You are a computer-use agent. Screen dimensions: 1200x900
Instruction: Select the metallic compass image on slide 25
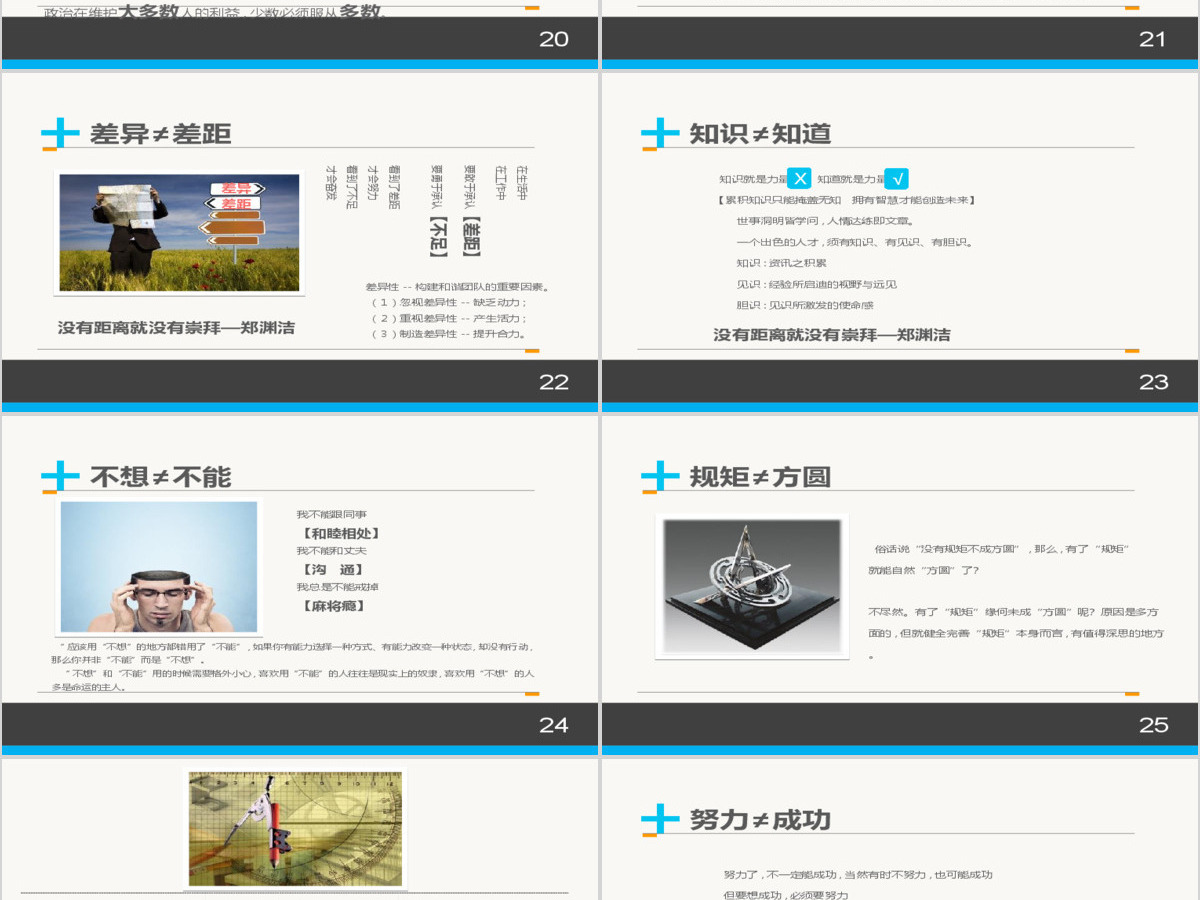pyautogui.click(x=752, y=587)
